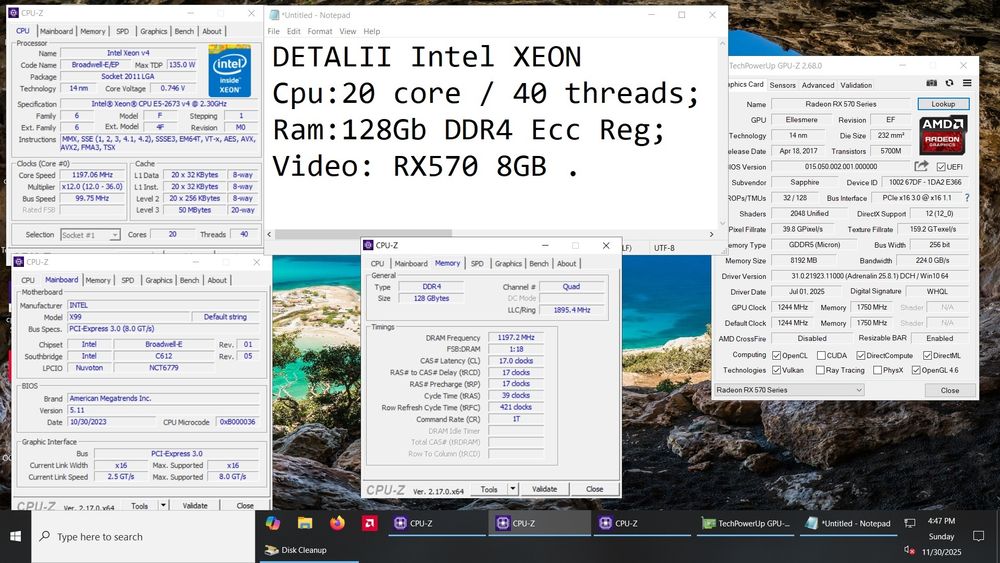Click the search magnifier in the taskbar
Screen dimensions: 1000x563
tap(45, 536)
